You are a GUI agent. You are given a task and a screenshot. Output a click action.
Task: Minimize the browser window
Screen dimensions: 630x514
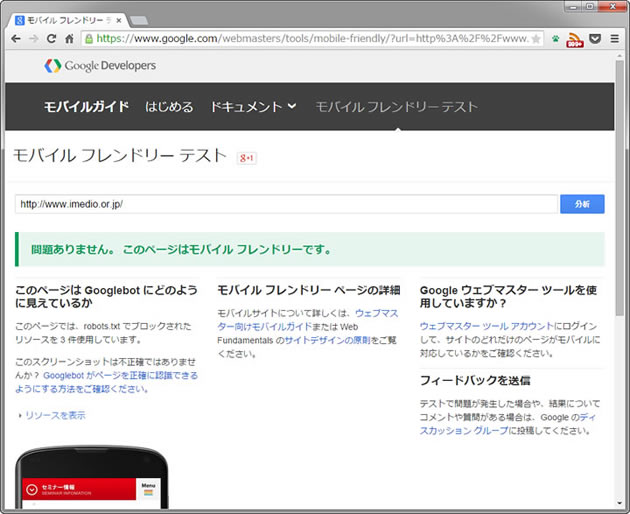pyautogui.click(x=574, y=6)
